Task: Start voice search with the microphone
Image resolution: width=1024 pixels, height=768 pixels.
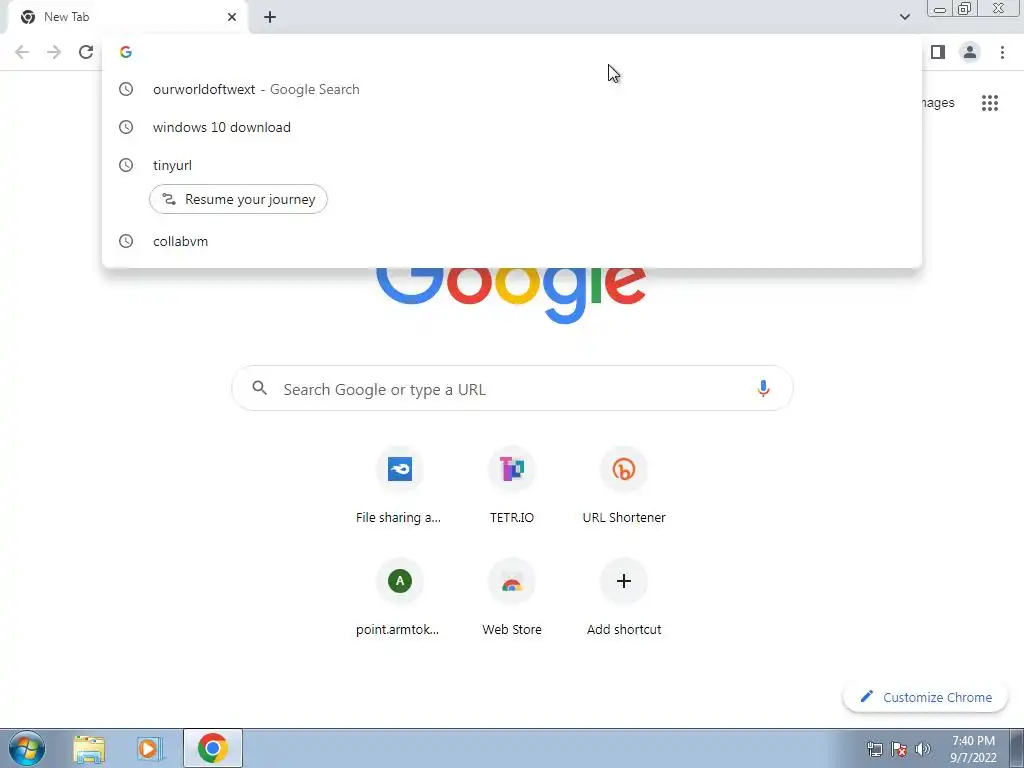Action: click(763, 389)
